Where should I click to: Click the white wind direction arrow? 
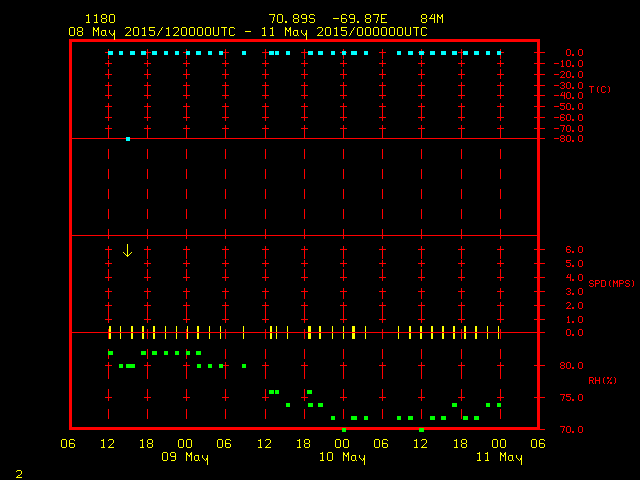(127, 250)
